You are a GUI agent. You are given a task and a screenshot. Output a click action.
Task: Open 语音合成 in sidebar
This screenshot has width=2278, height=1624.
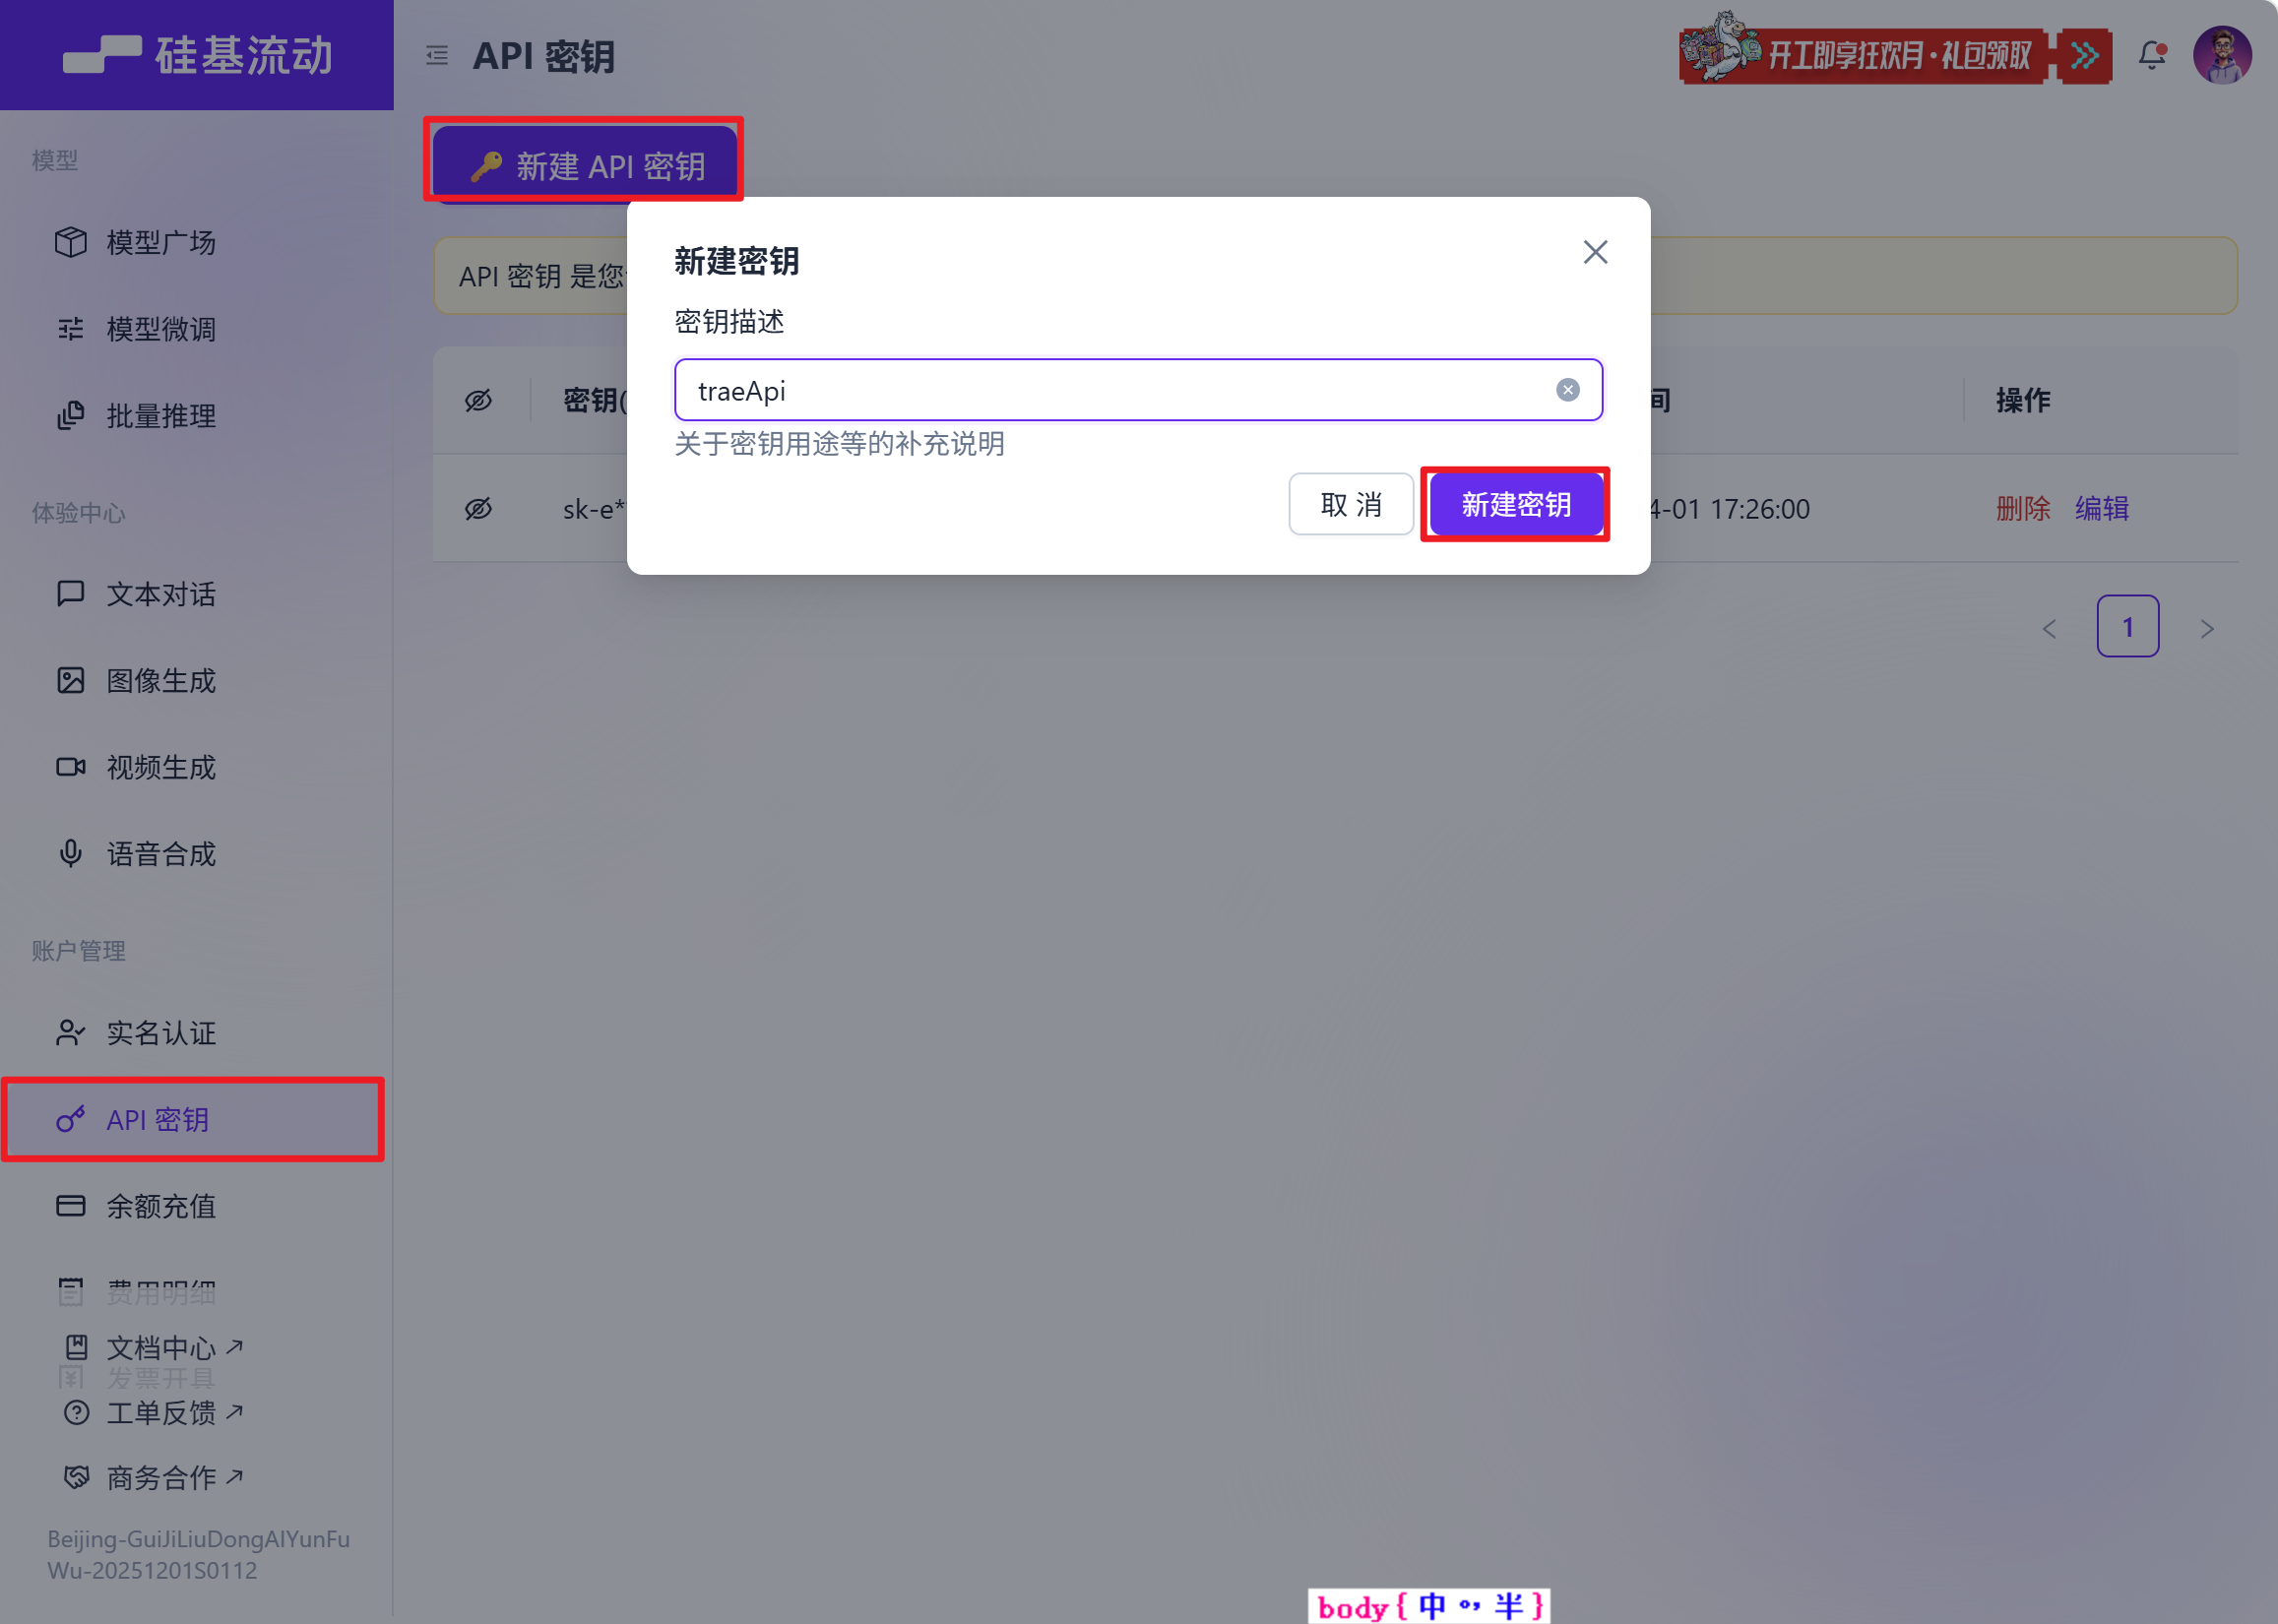click(x=196, y=854)
